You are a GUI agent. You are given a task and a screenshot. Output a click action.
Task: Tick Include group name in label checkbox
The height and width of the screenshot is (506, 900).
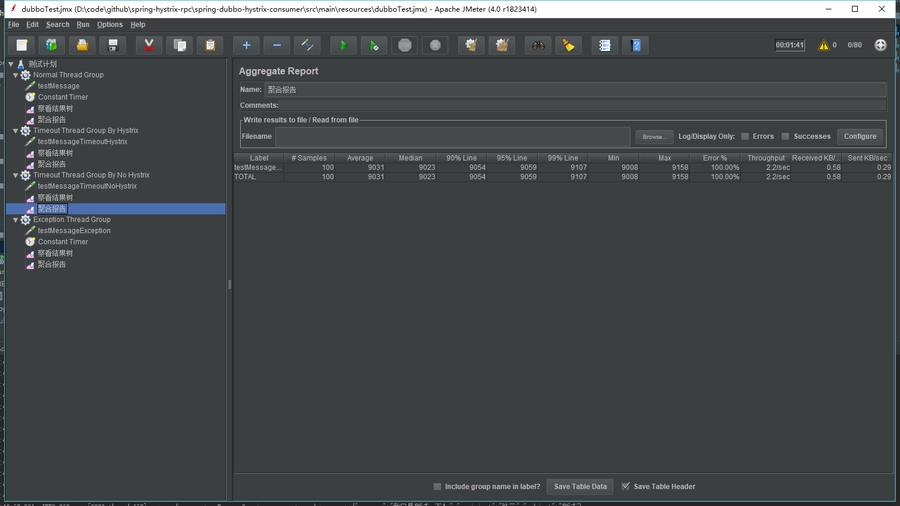(x=437, y=486)
